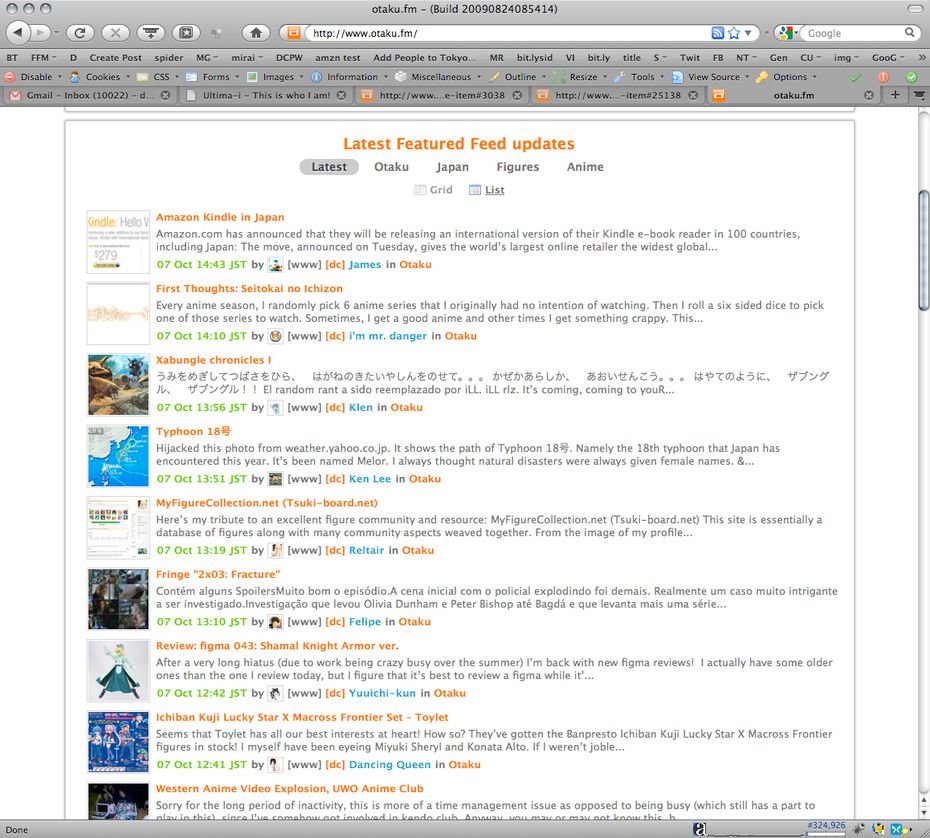This screenshot has width=930, height=838.
Task: Select the Figures feed category
Action: (517, 167)
